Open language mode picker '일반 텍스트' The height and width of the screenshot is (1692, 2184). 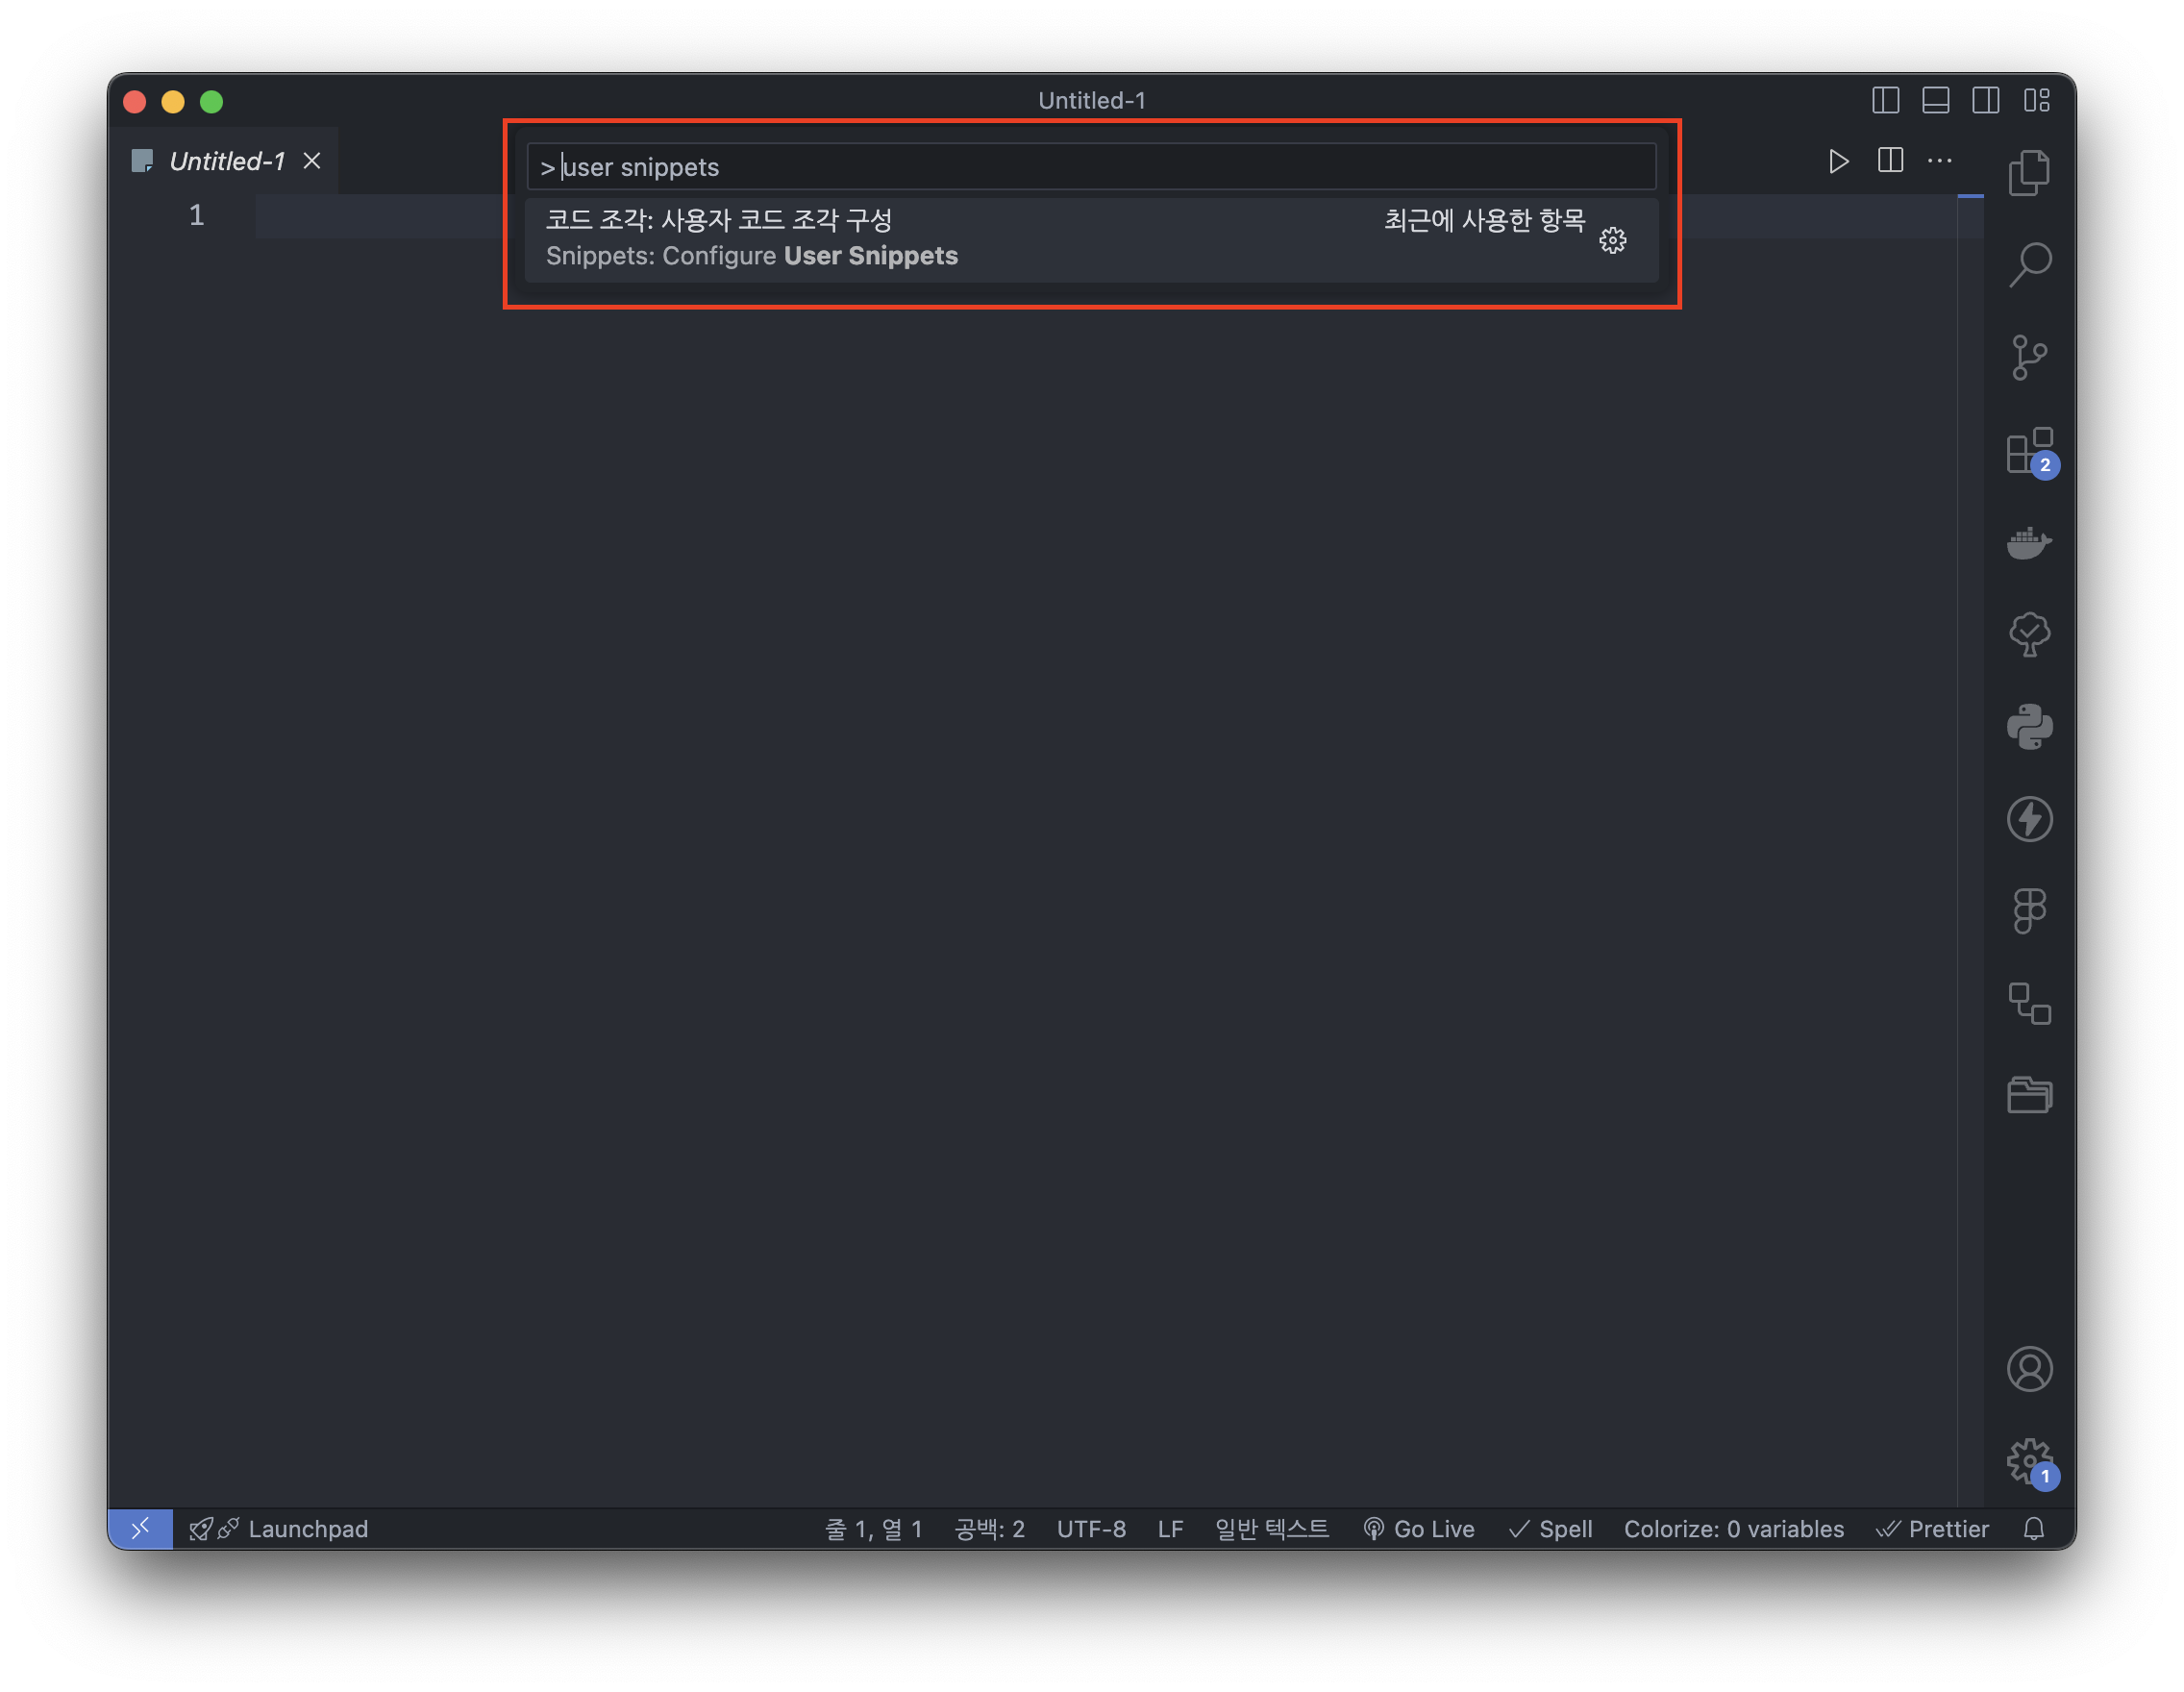tap(1271, 1529)
